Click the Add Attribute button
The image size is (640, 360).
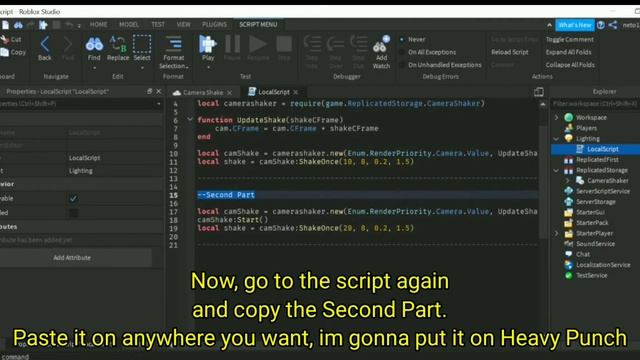72,258
